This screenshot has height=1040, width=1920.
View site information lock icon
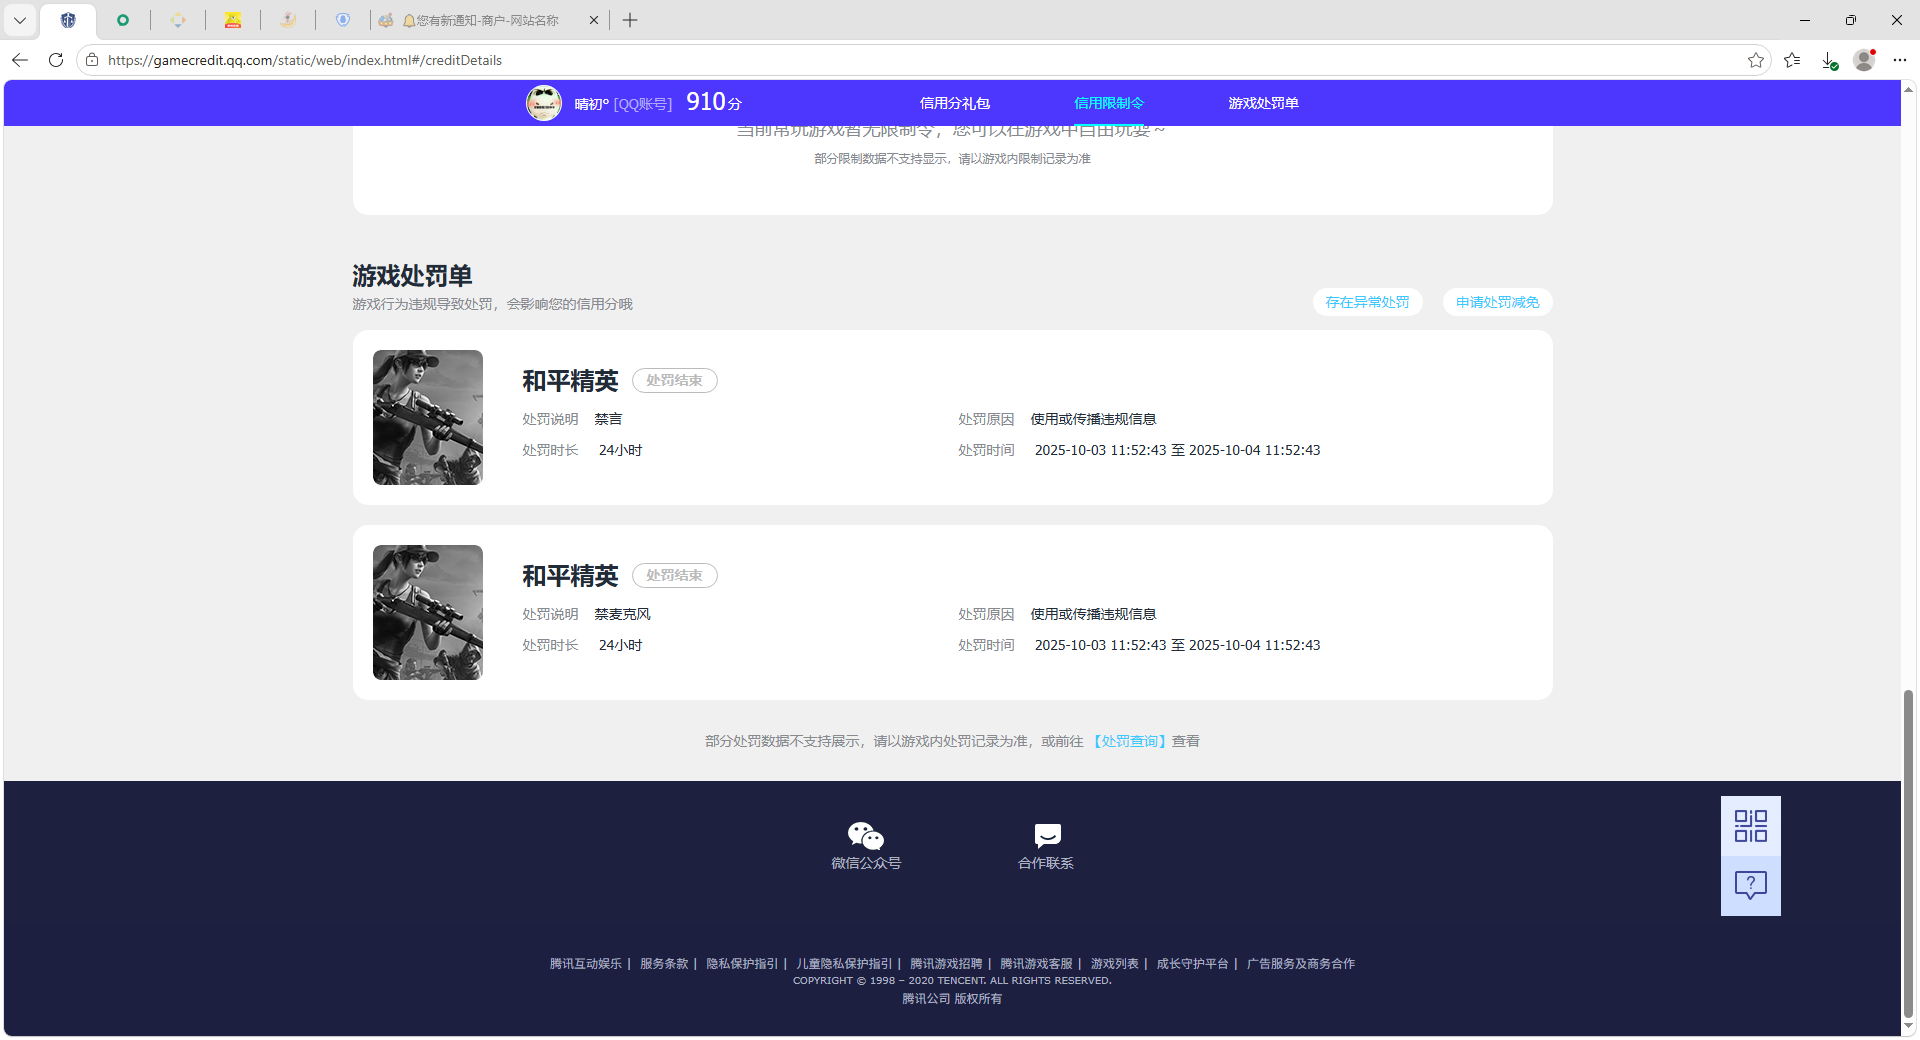[92, 60]
